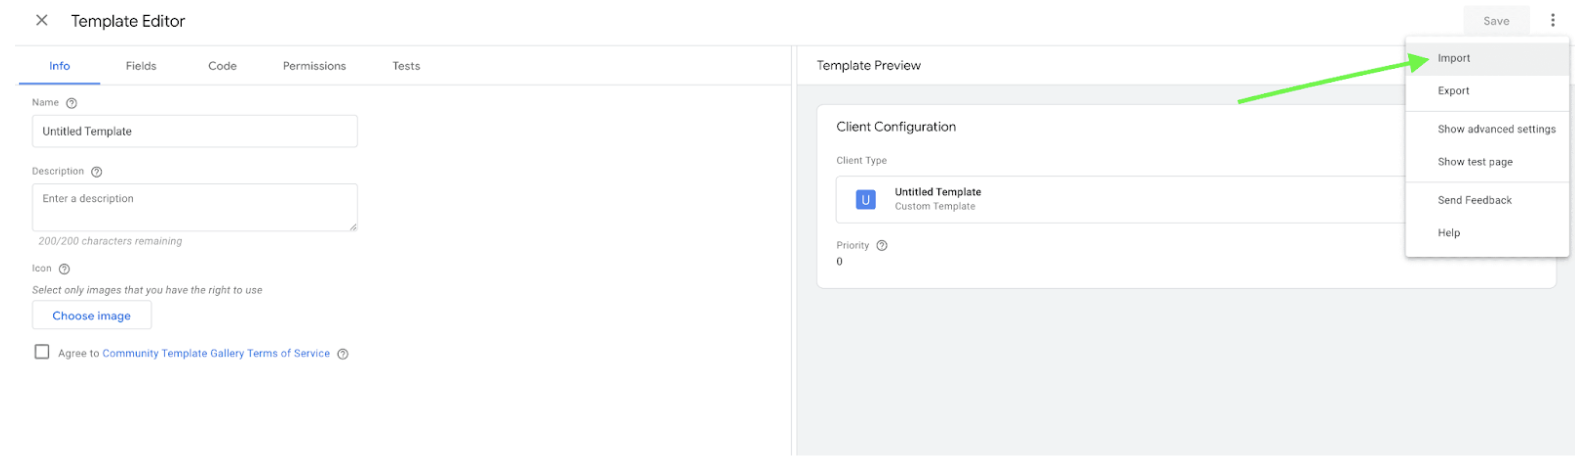Click help icon next to Priority

pos(881,246)
